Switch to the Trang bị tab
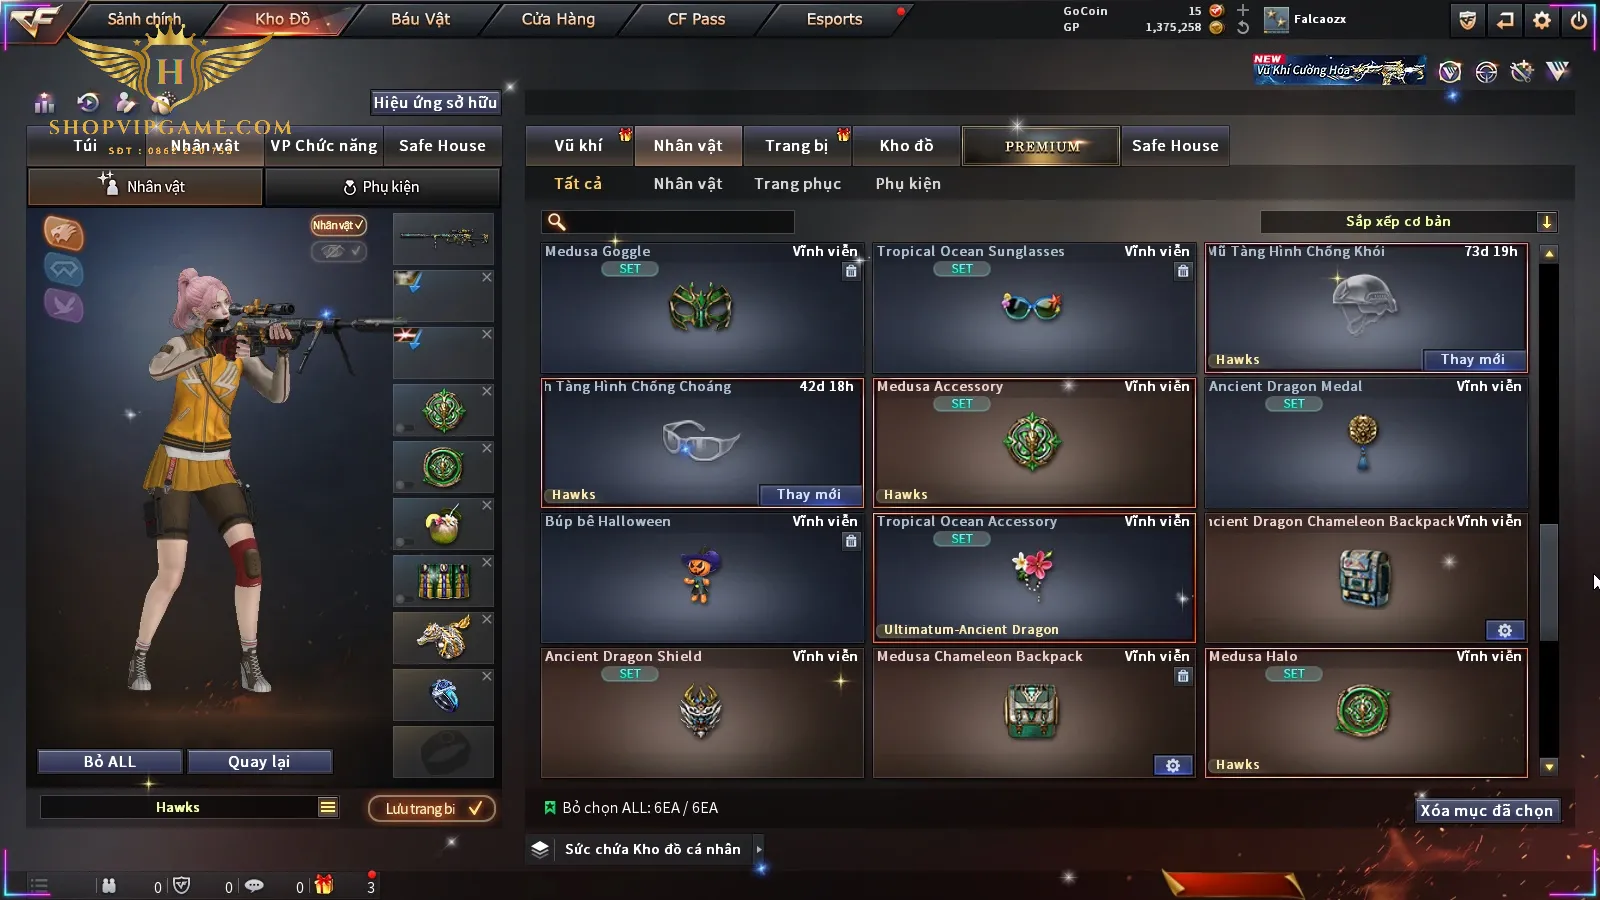This screenshot has height=900, width=1600. point(797,146)
